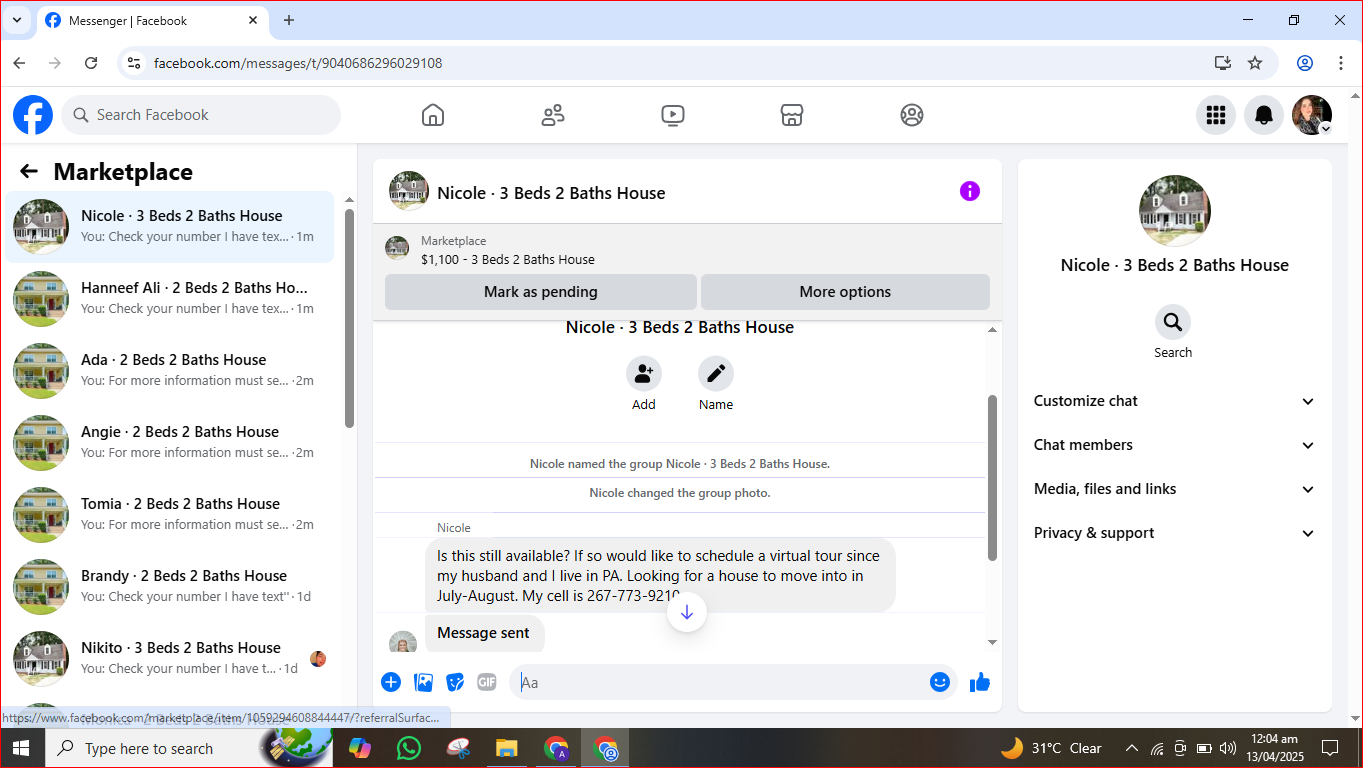Go back in Chrome
Screen dimensions: 1363x768
tap(19, 63)
